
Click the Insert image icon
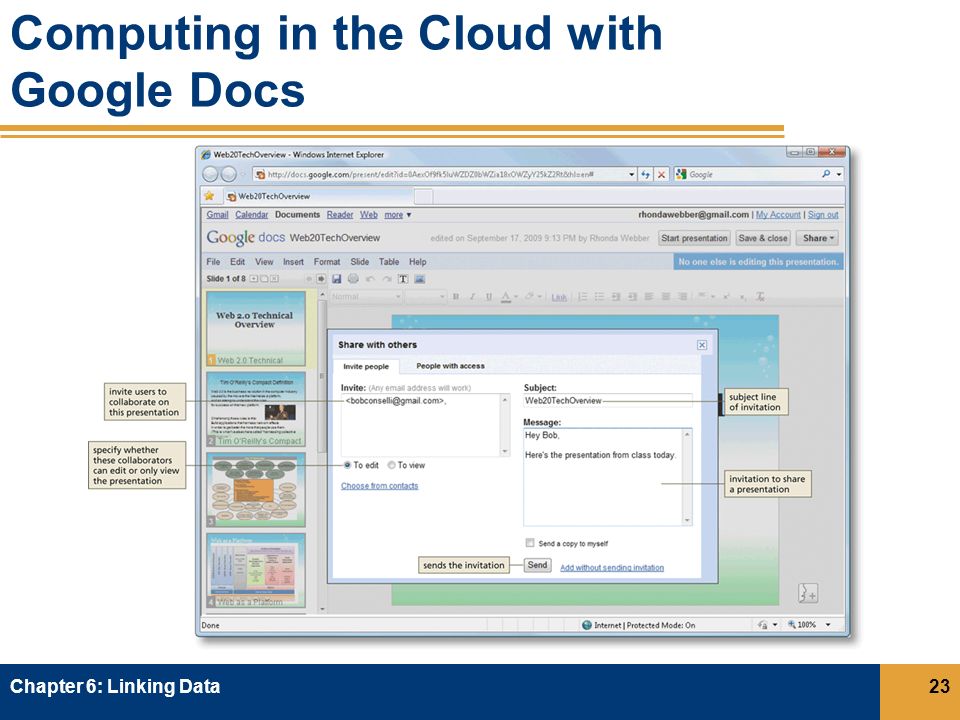click(x=419, y=279)
